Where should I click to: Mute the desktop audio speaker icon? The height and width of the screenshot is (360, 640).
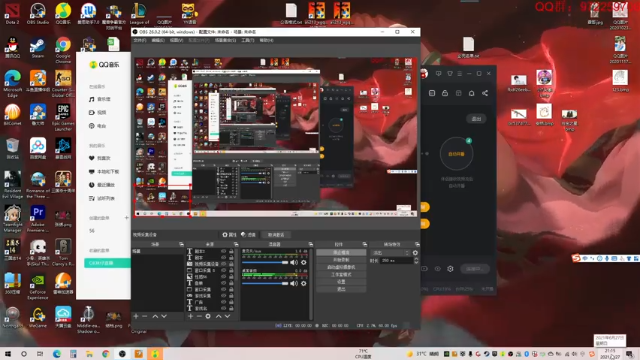click(x=294, y=283)
